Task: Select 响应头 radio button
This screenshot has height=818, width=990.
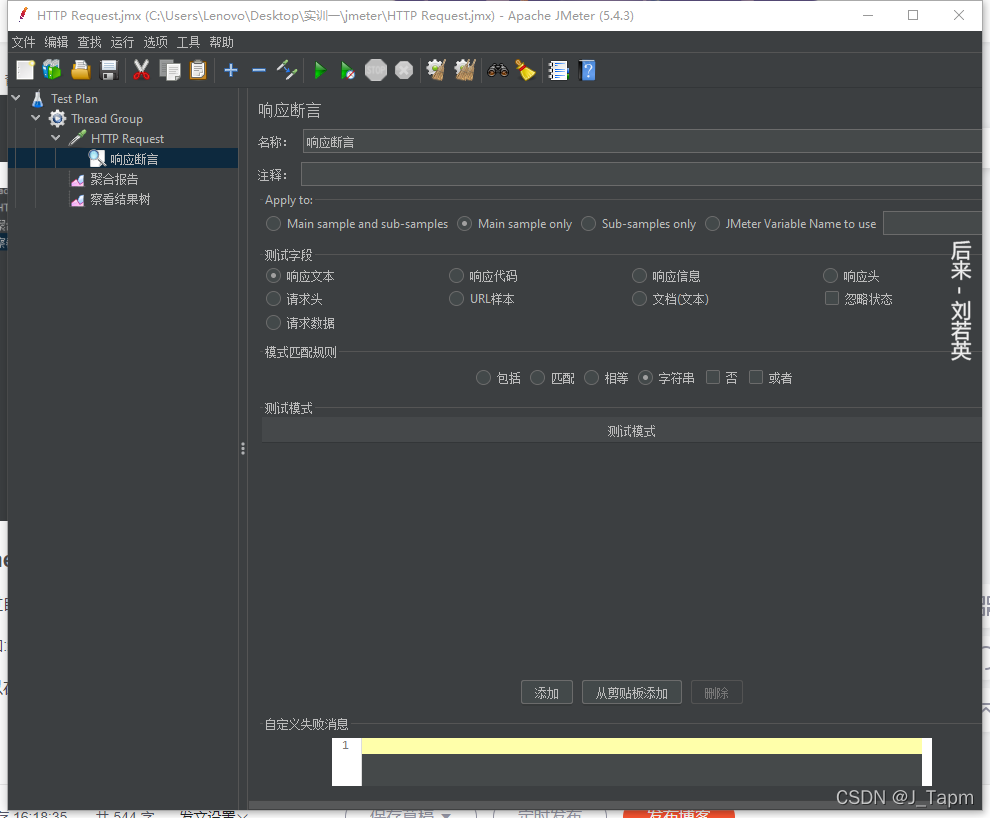Action: click(830, 276)
